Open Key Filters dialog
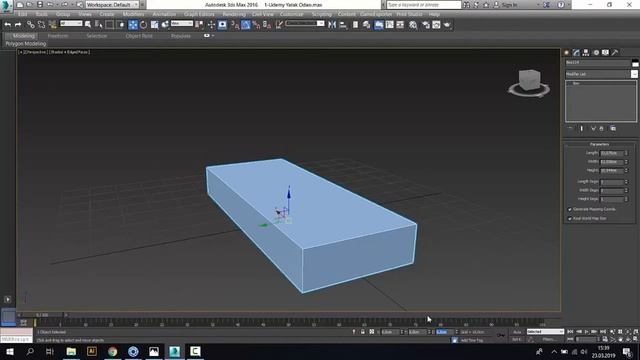The width and height of the screenshot is (640, 360). (x=548, y=339)
